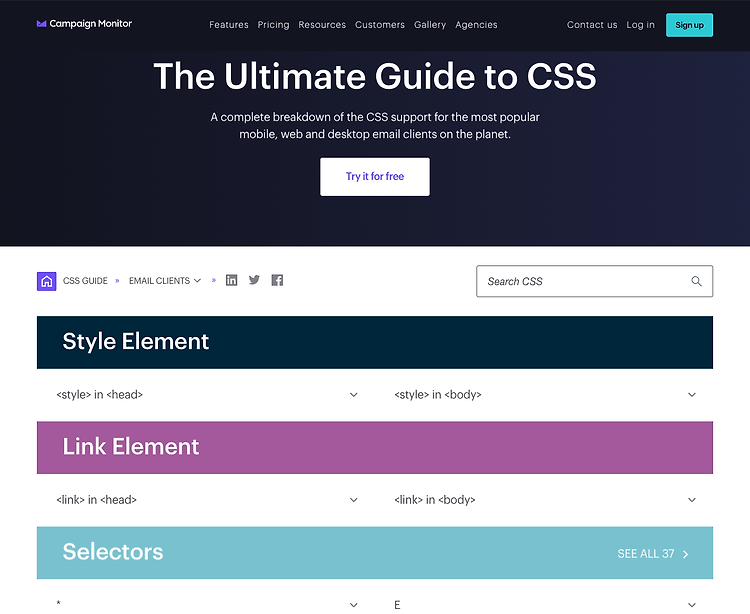
Task: Focus the Search CSS input field
Action: (x=595, y=281)
